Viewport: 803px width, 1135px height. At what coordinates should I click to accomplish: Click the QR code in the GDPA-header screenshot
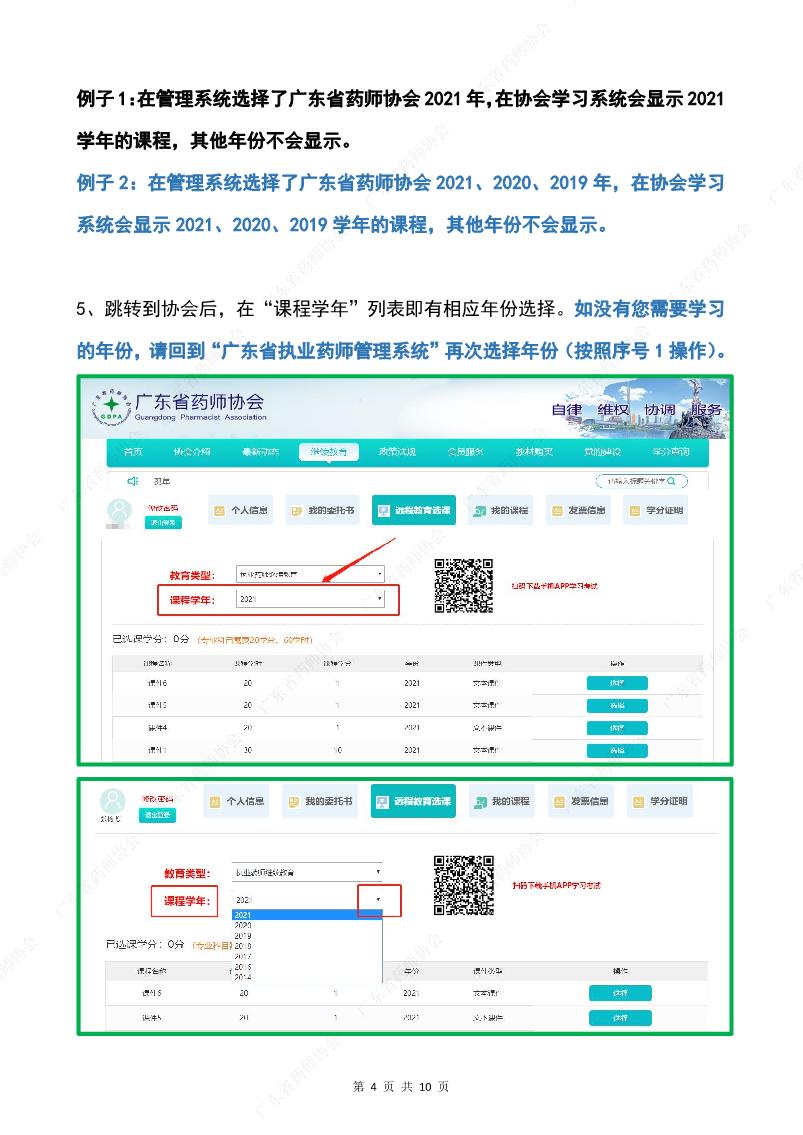click(463, 586)
